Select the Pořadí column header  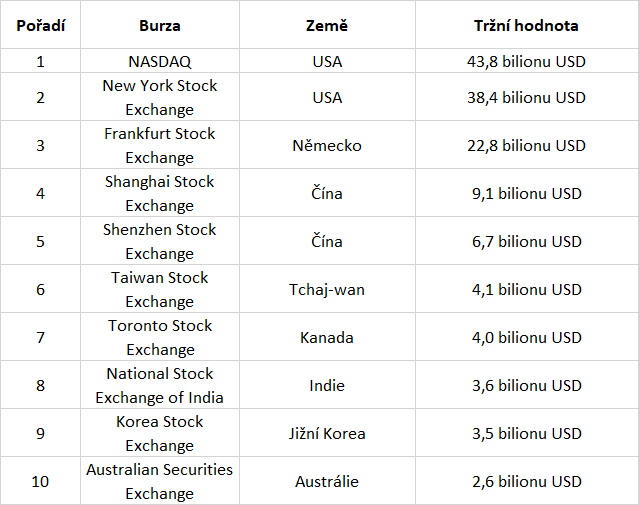[x=40, y=25]
